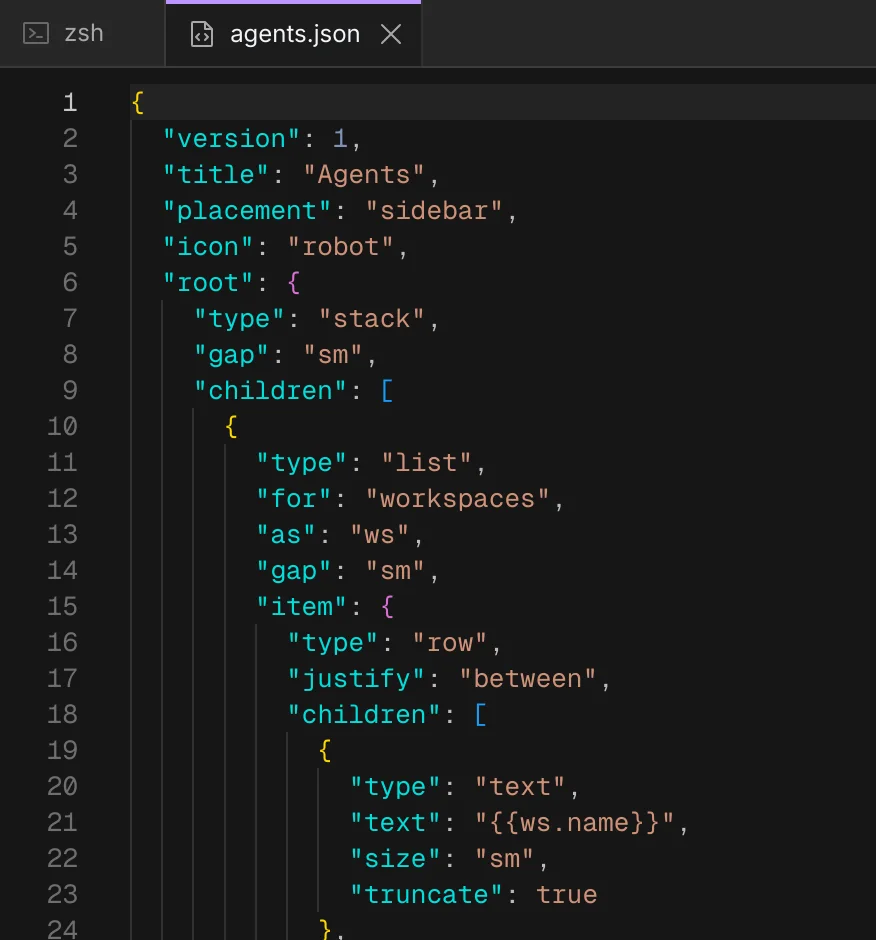Image resolution: width=876 pixels, height=940 pixels.
Task: Select the agents.json tab
Action: tap(293, 34)
